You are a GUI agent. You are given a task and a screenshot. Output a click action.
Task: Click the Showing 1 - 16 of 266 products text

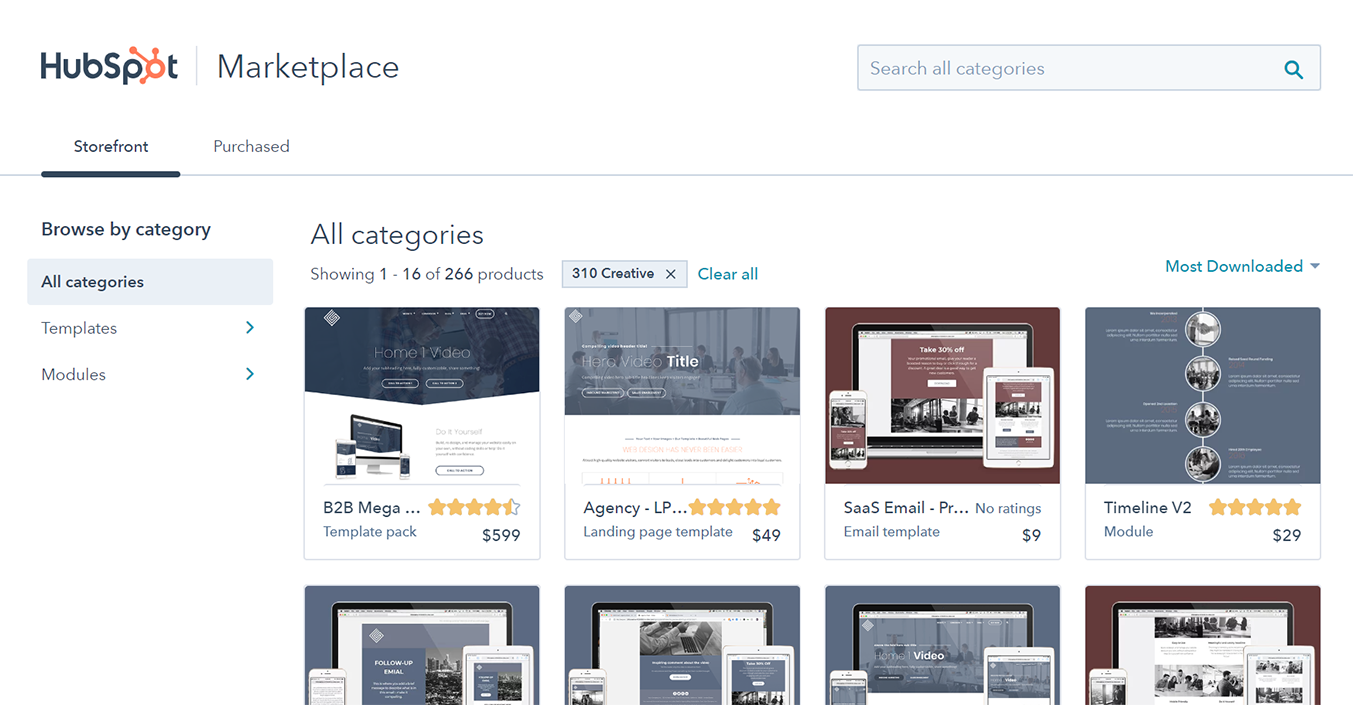[427, 274]
